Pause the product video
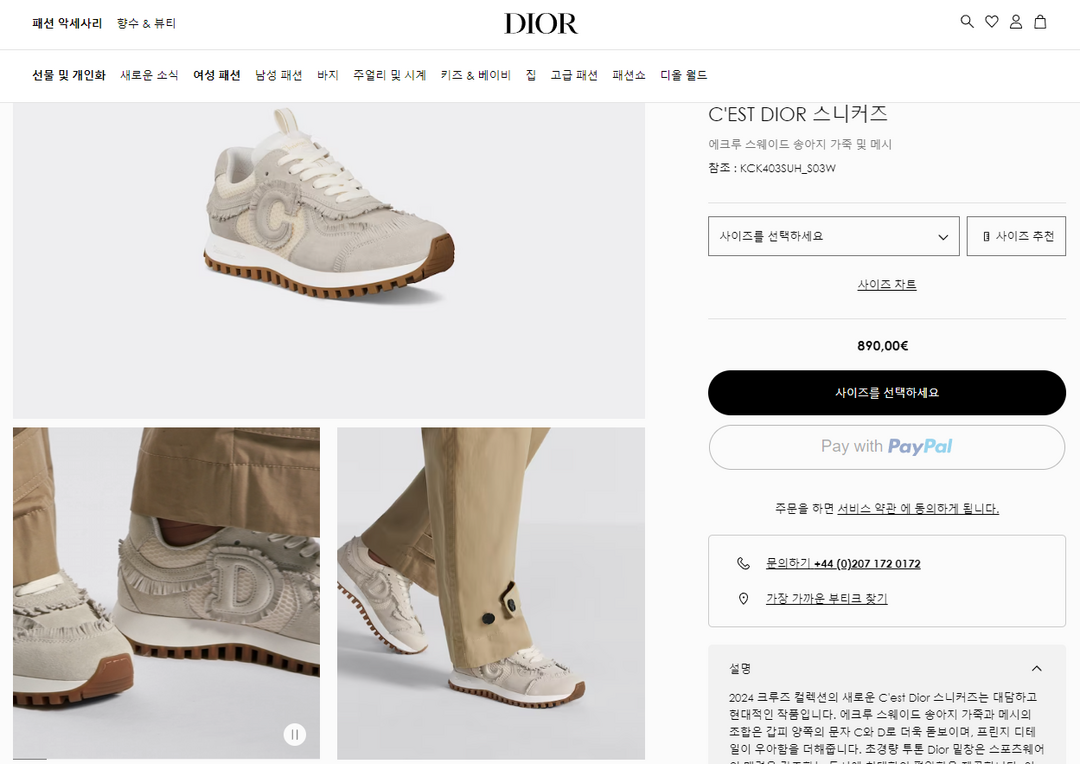 [x=295, y=734]
